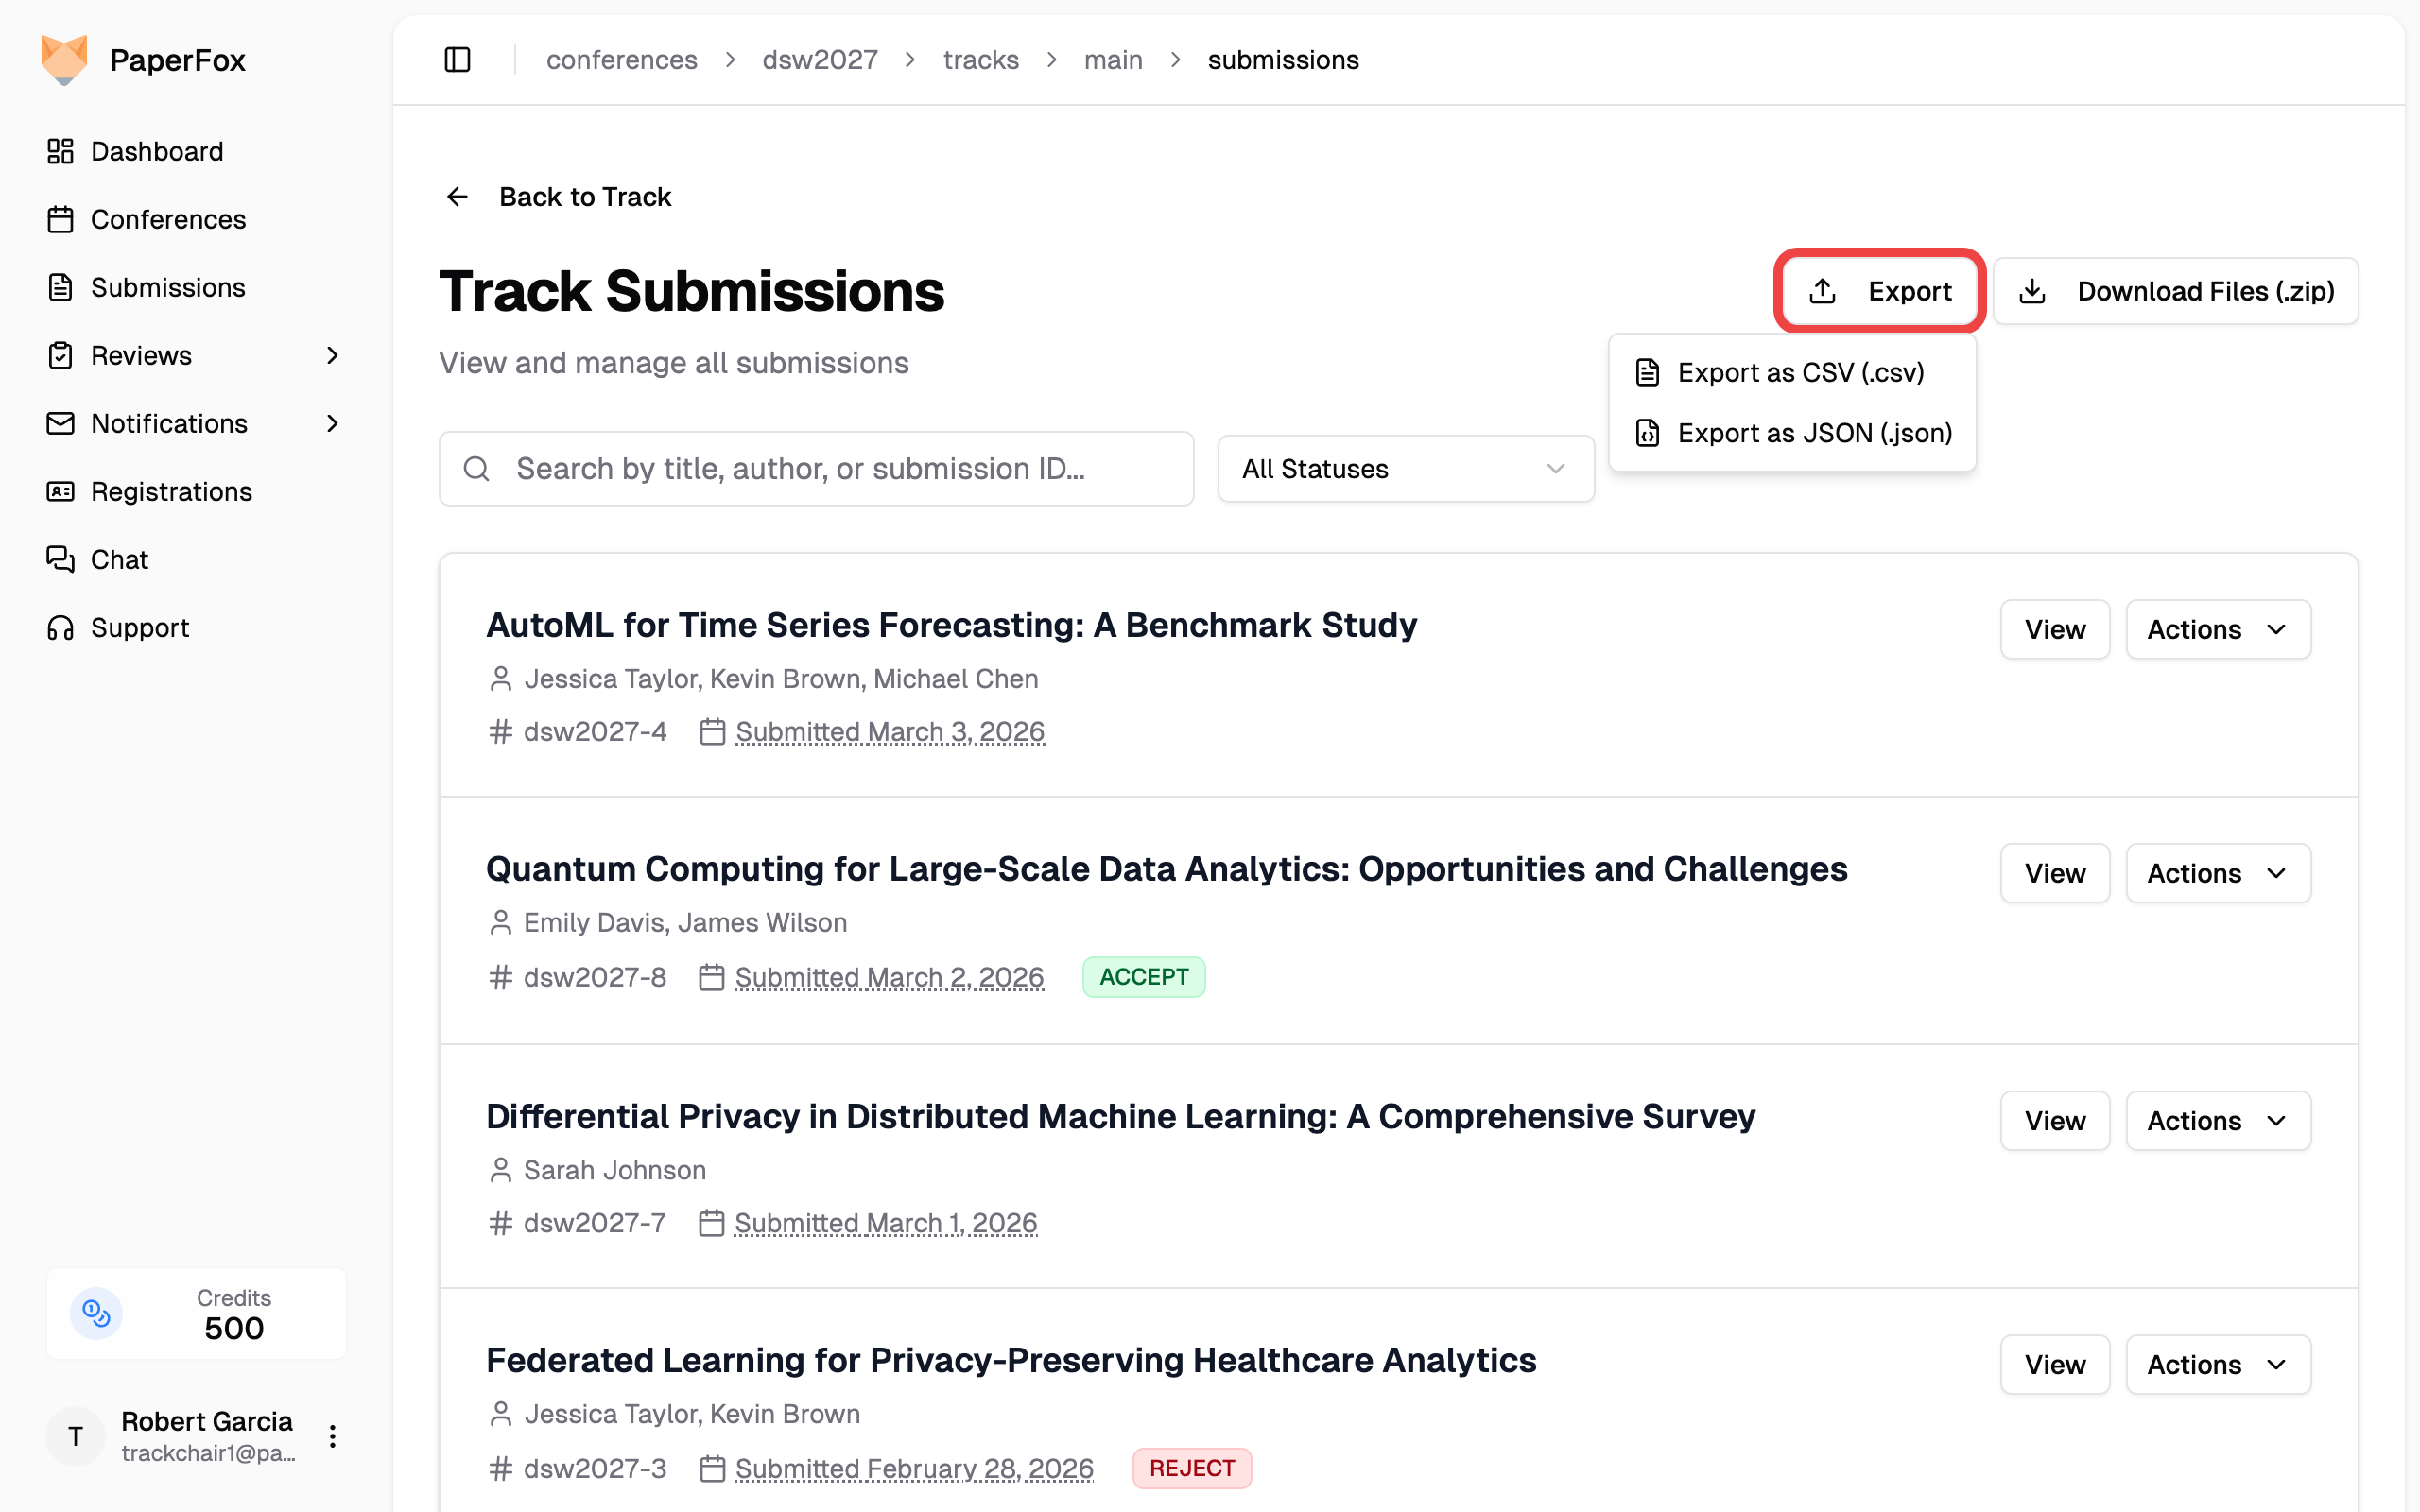The width and height of the screenshot is (2420, 1512).
Task: Open the All Statuses dropdown
Action: click(x=1405, y=469)
